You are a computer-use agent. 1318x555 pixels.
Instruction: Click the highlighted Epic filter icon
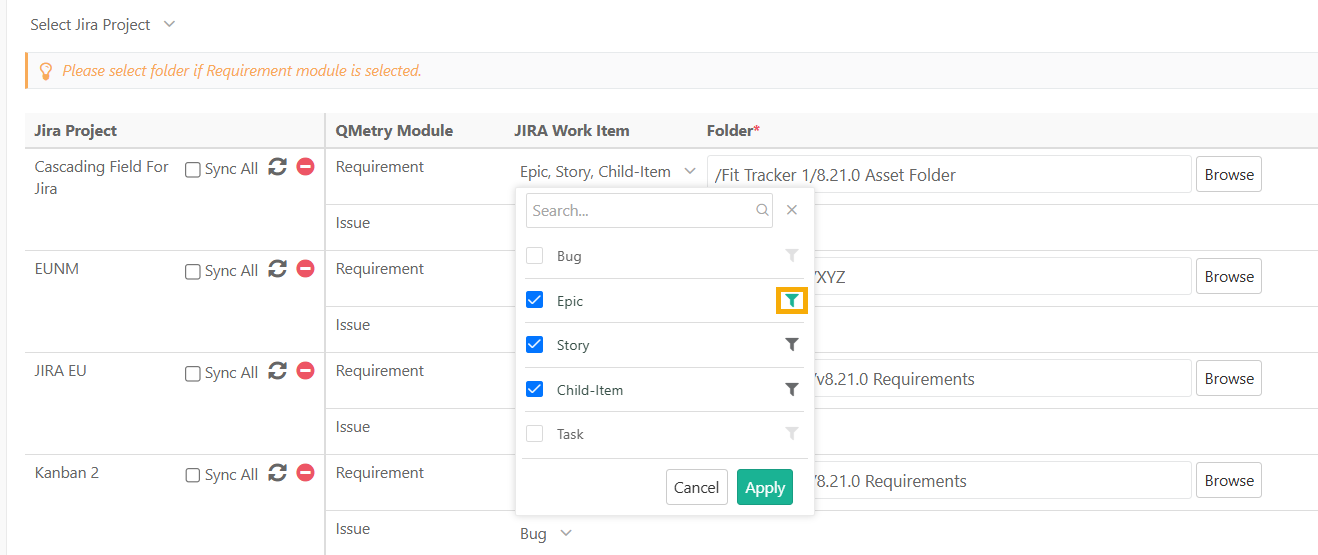(x=791, y=300)
